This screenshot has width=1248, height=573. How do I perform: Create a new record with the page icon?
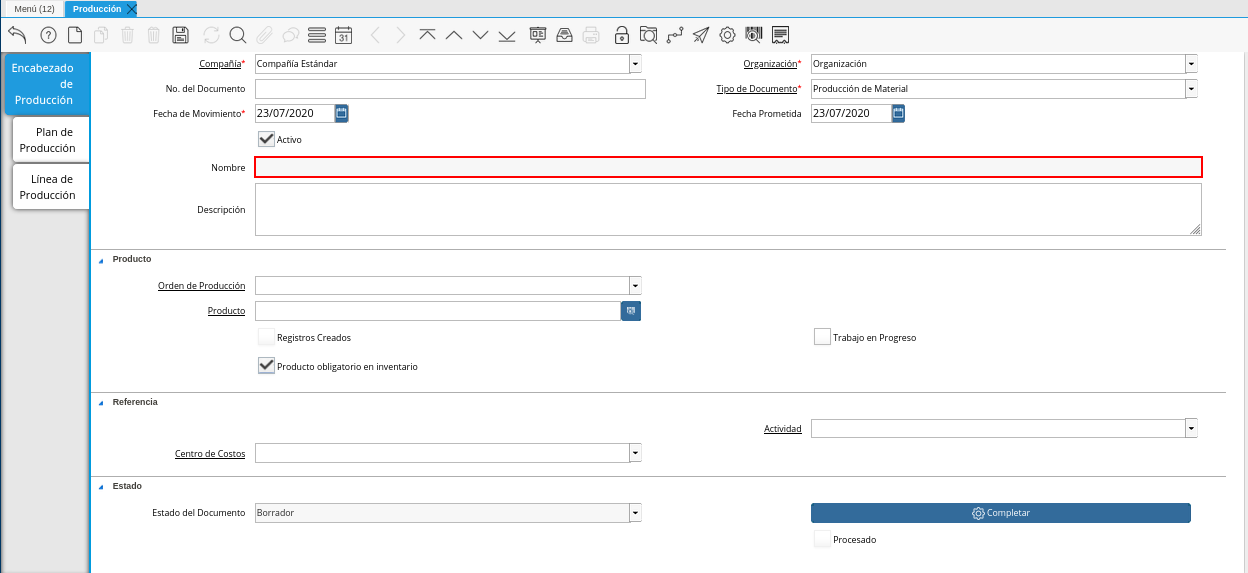[x=75, y=35]
